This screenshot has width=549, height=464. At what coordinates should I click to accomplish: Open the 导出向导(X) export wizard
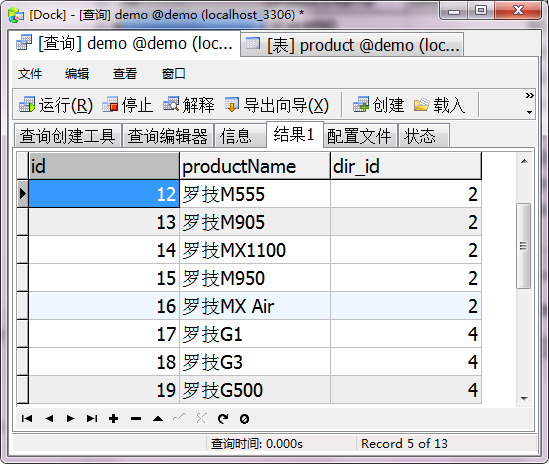[277, 105]
